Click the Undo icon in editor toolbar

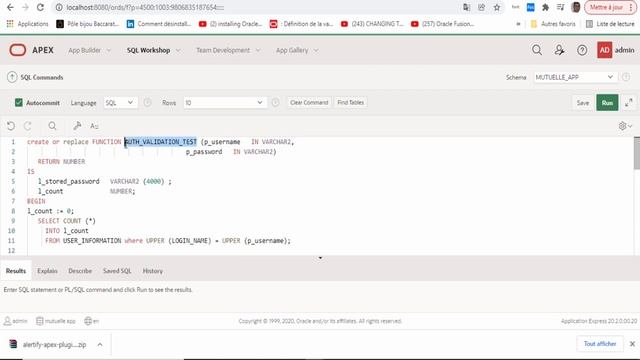point(11,126)
